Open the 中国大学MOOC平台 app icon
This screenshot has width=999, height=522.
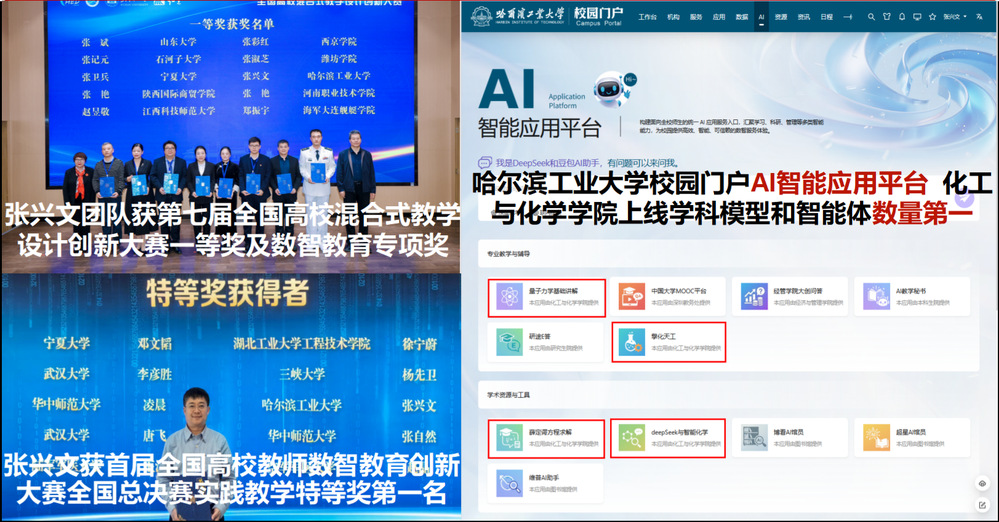click(631, 296)
